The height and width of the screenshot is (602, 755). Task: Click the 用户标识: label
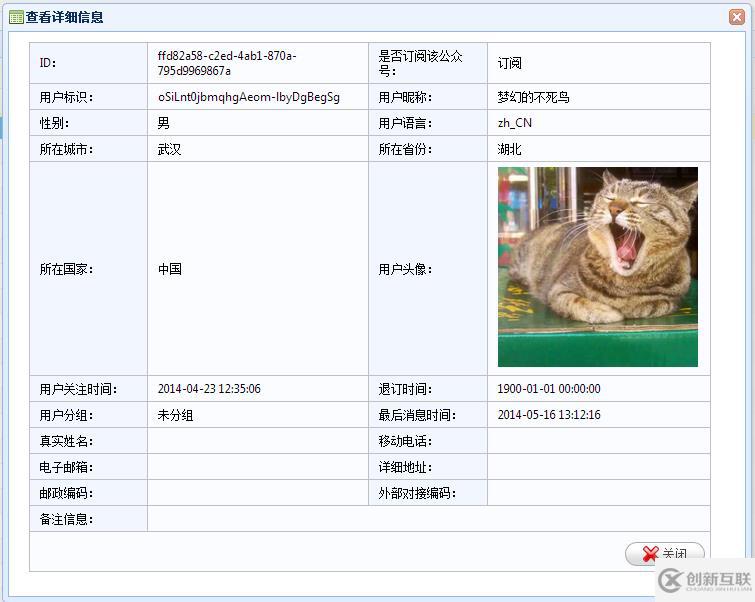[x=66, y=97]
